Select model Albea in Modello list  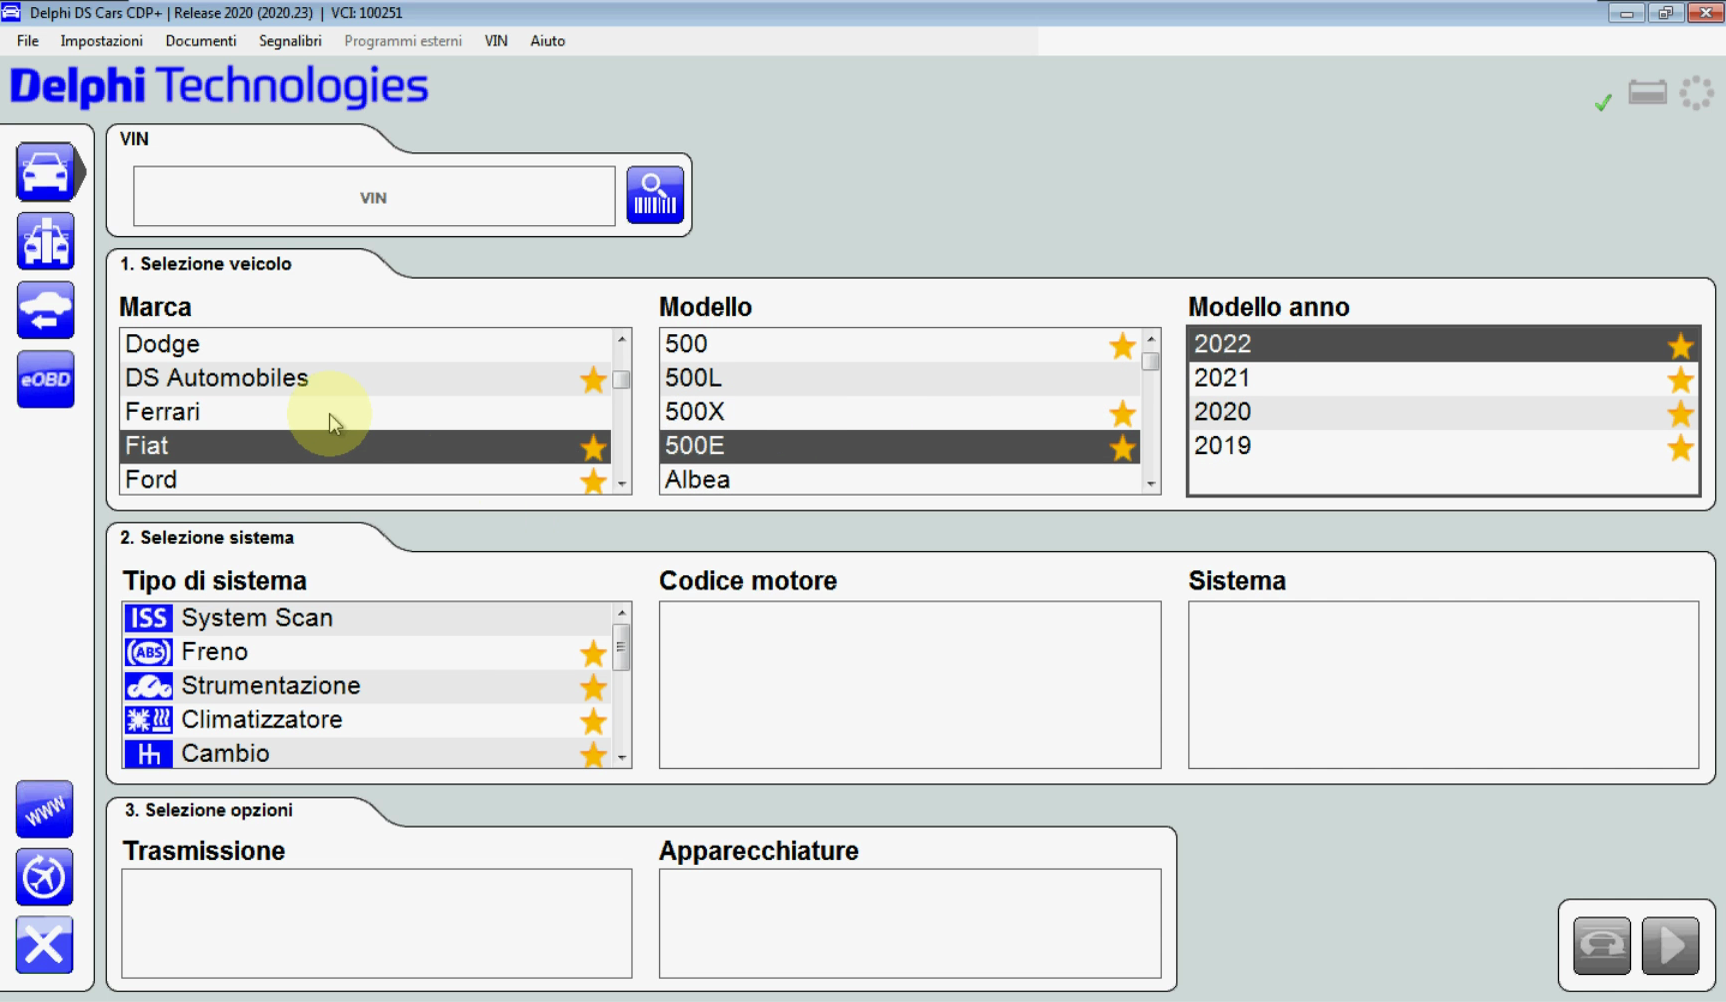click(900, 480)
